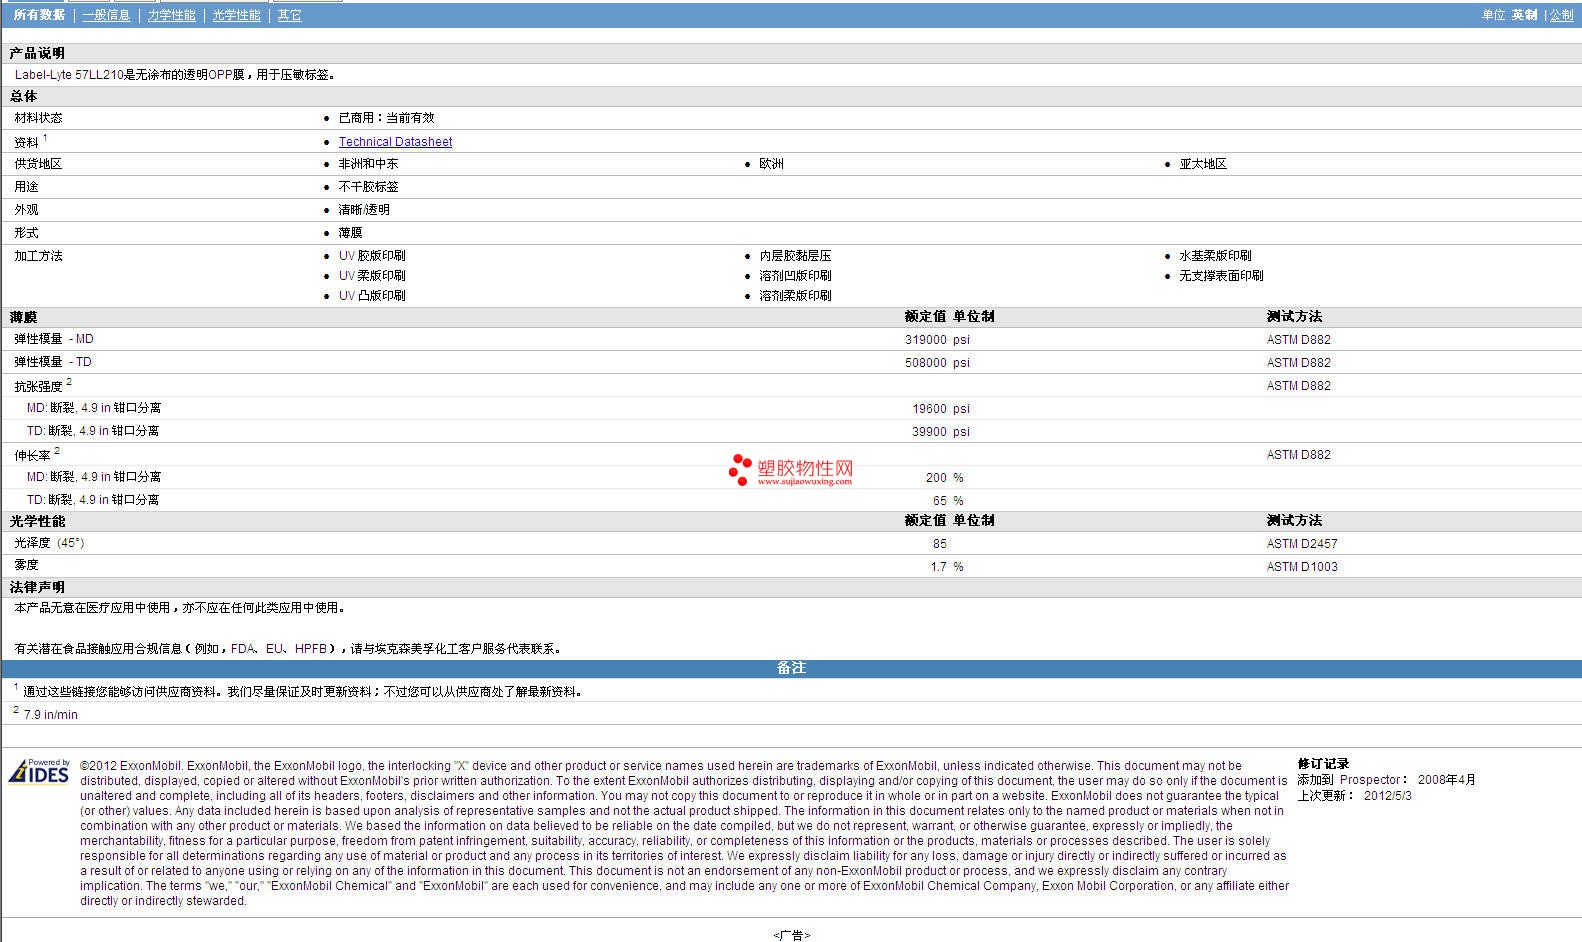1582x942 pixels.
Task: Click the 法律声明 section header
Action: pos(37,587)
